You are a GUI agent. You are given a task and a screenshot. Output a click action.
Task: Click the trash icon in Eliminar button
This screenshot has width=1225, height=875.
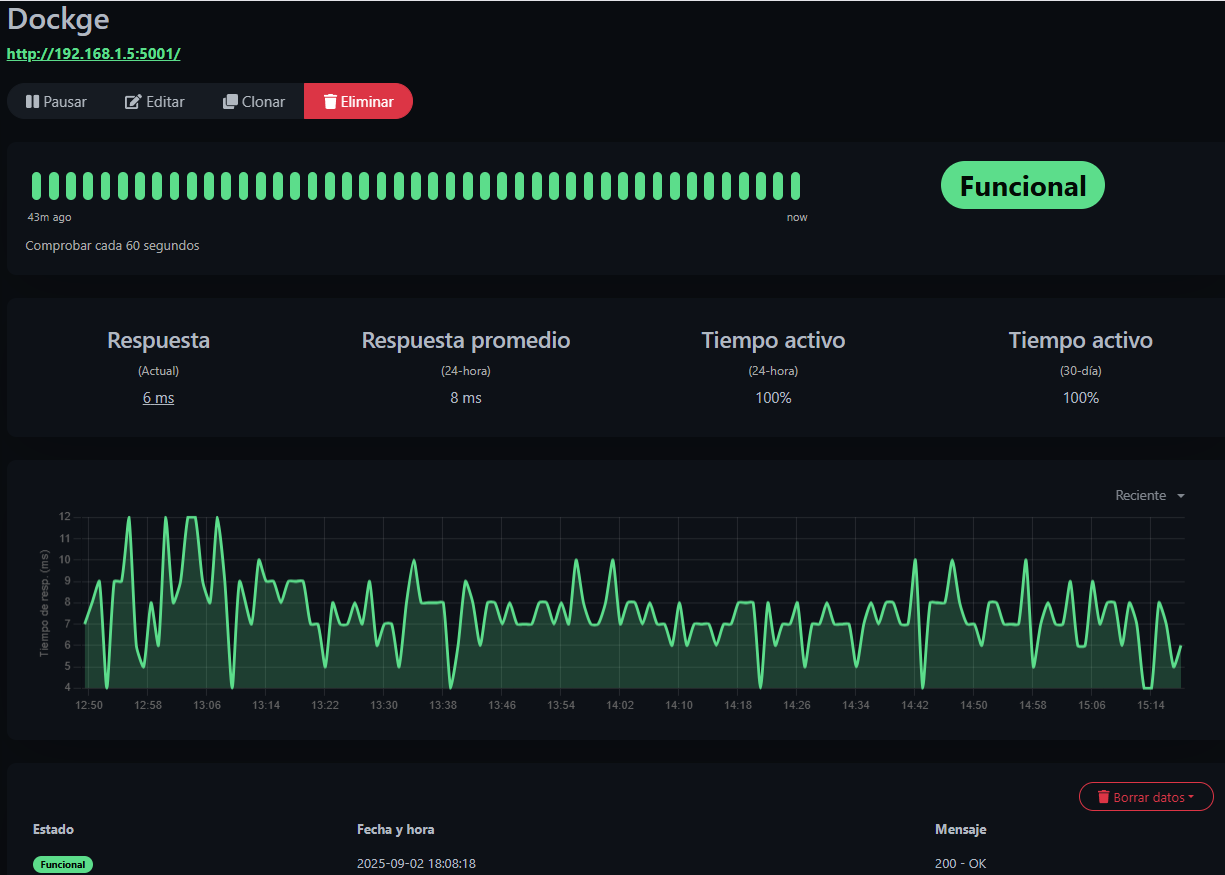(x=329, y=102)
